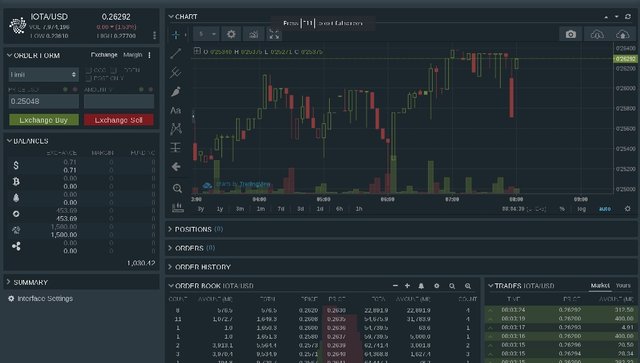Viewport: 640px width, 363px height.
Task: Collapse the Order Form panel
Action: (x=9, y=55)
